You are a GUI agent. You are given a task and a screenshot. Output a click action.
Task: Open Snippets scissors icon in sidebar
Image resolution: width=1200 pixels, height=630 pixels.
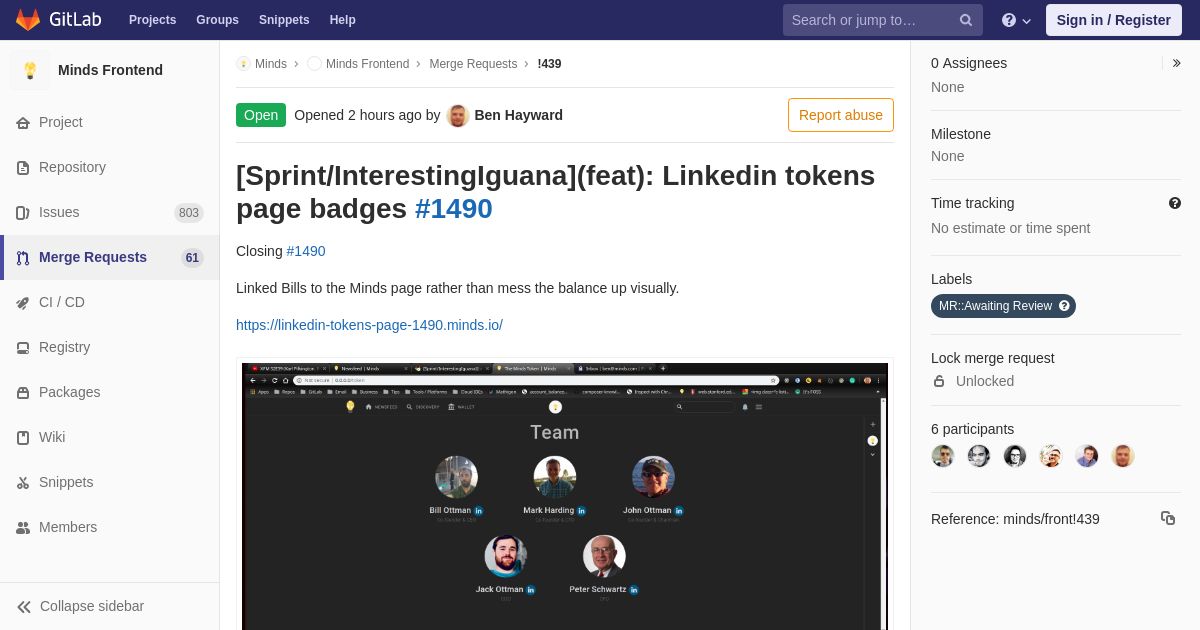(23, 482)
